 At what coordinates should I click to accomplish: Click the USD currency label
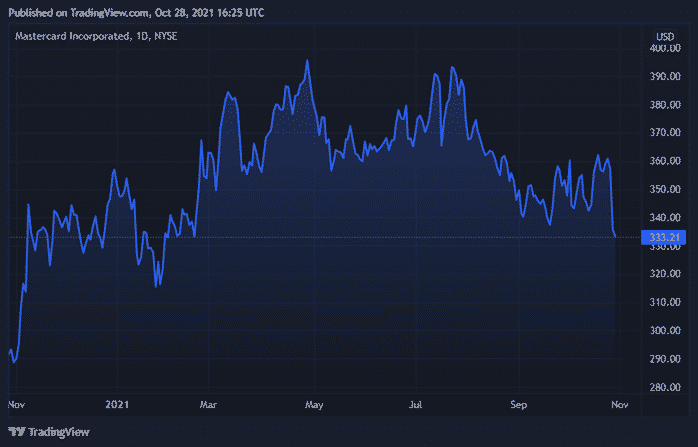(x=665, y=37)
